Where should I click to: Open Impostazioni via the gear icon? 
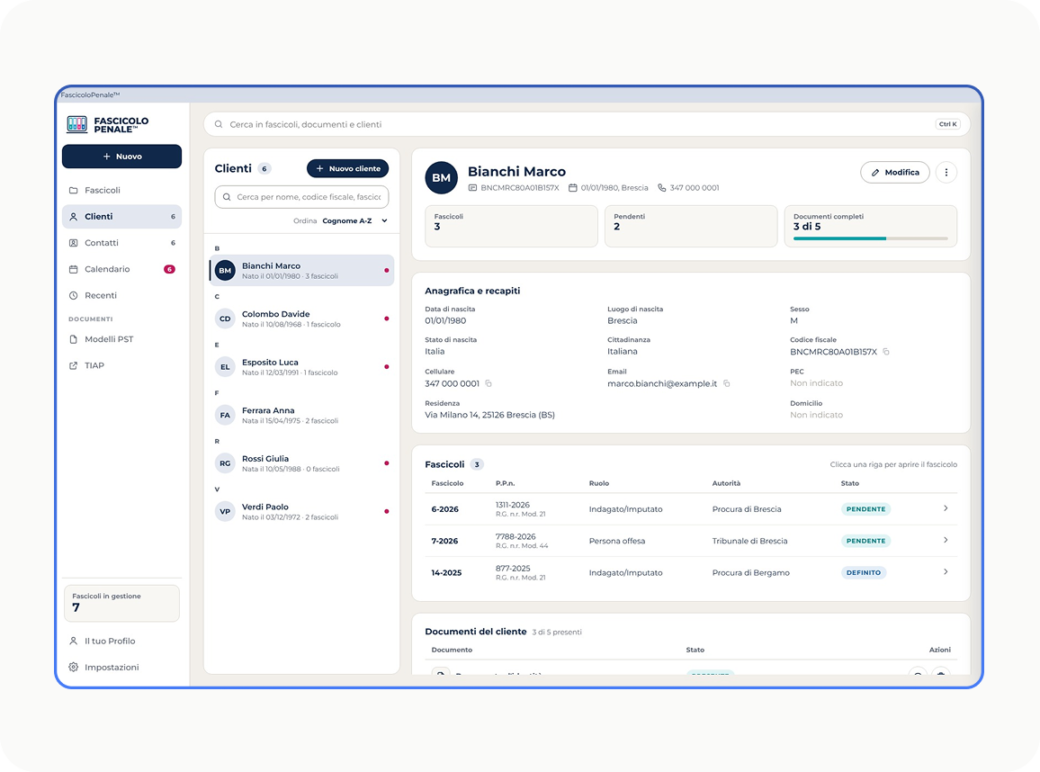[73, 667]
